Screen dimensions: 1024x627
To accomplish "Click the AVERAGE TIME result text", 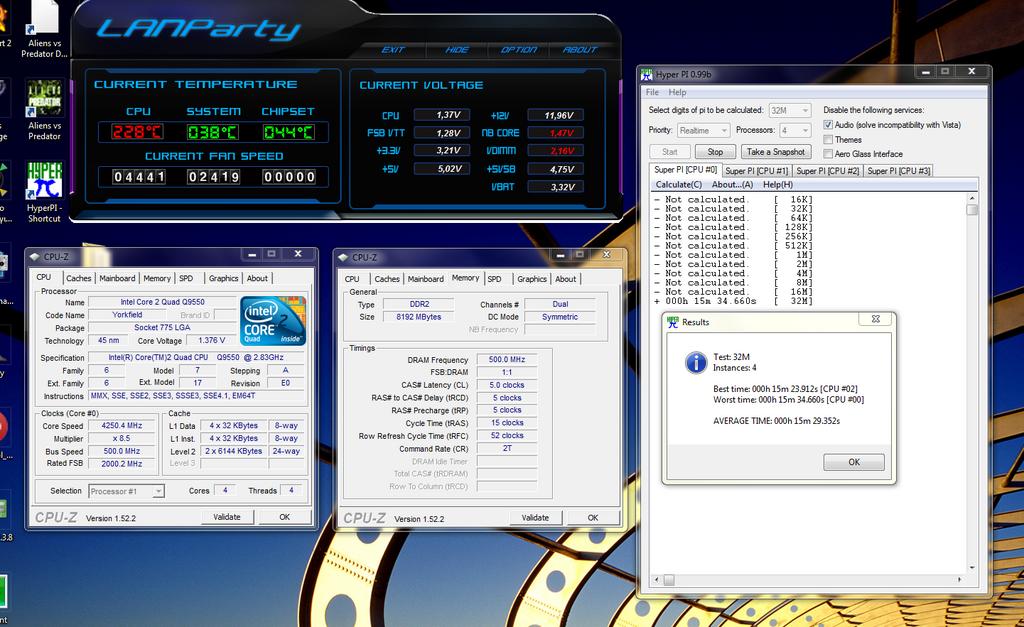I will click(776, 421).
